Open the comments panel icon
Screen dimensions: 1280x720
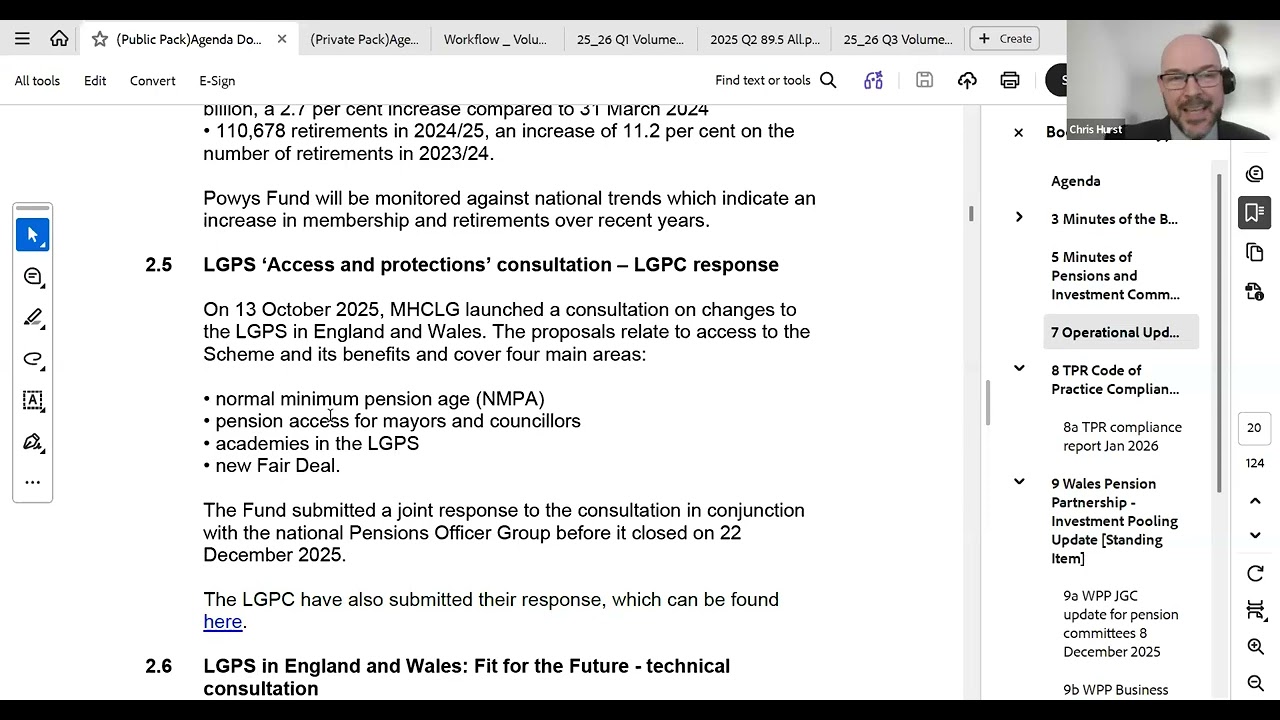point(1254,174)
